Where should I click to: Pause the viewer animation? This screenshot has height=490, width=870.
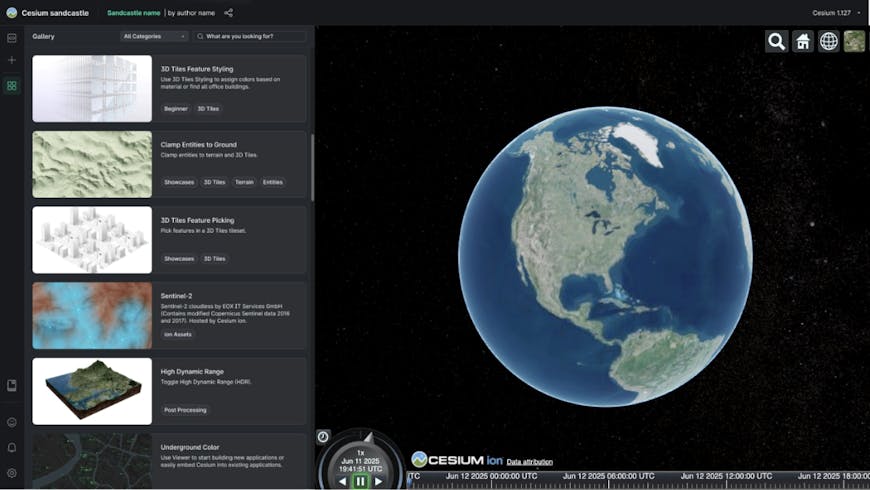pos(360,481)
